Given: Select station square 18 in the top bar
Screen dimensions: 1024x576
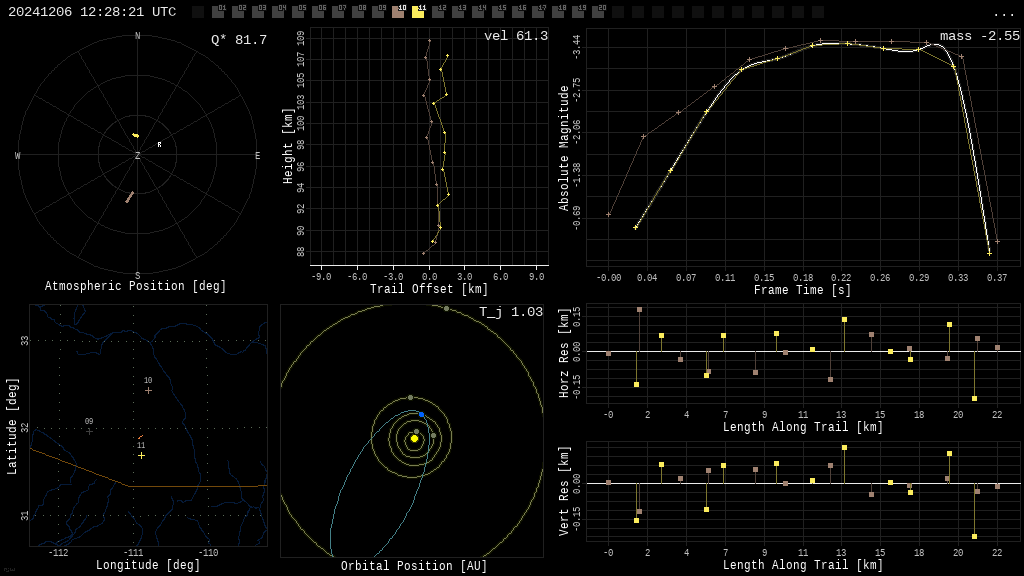Looking at the screenshot, I should pos(558,12).
